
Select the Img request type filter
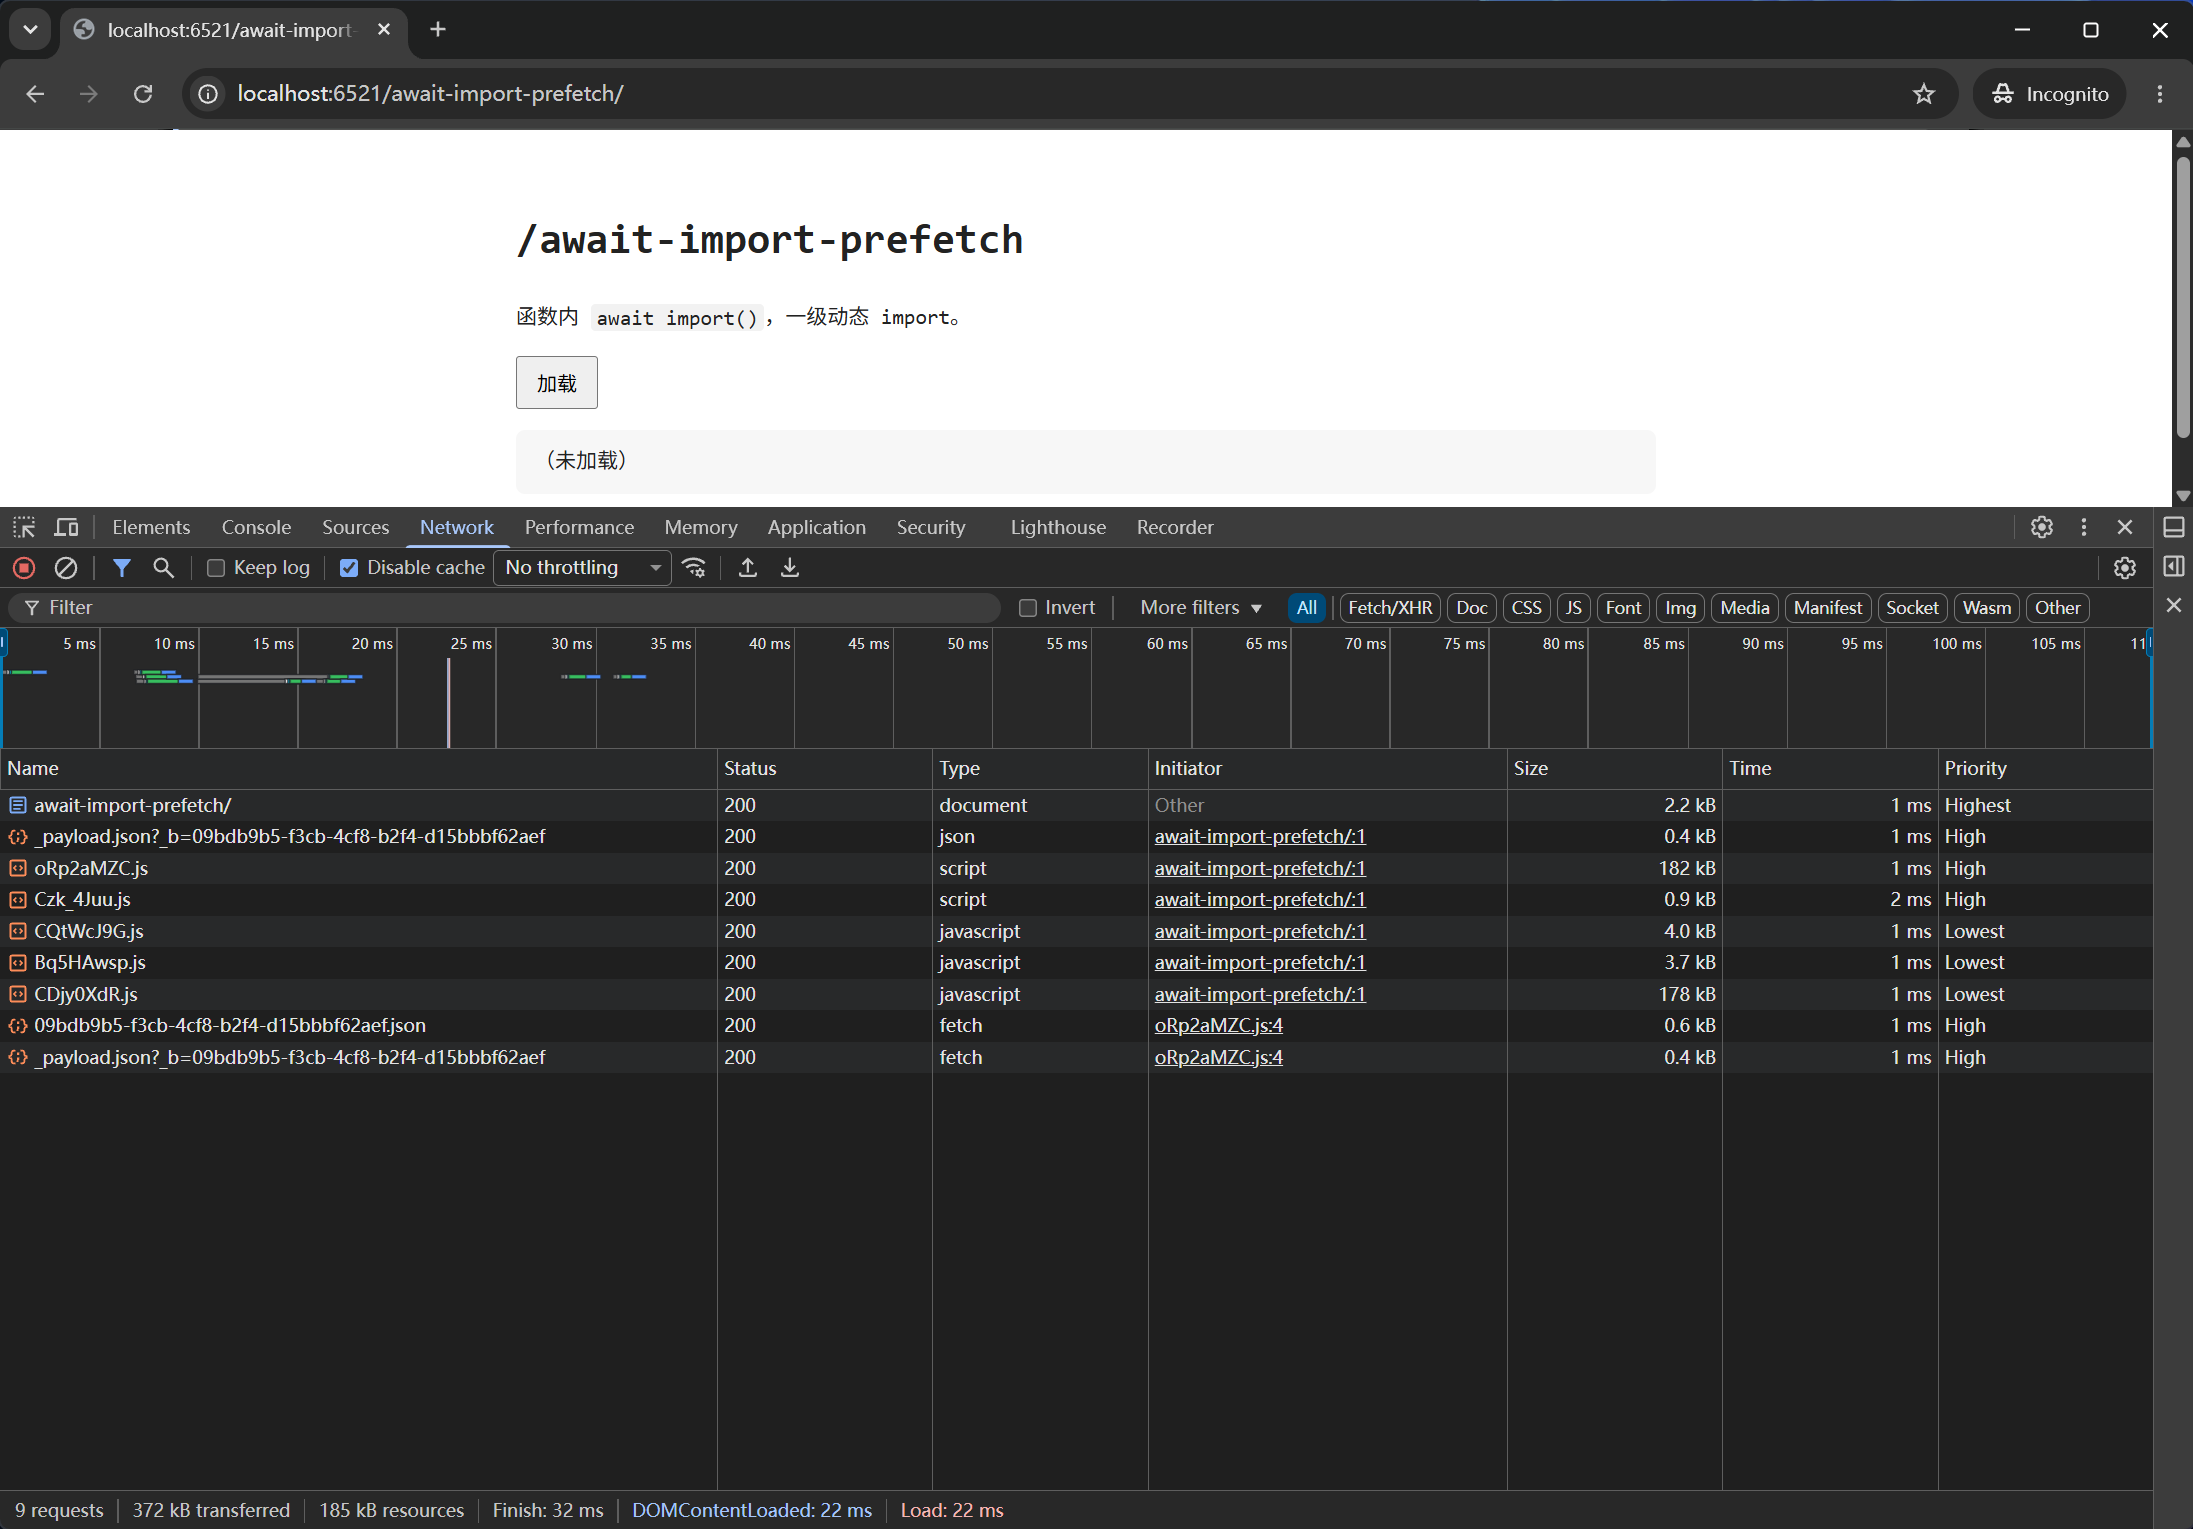tap(1680, 608)
